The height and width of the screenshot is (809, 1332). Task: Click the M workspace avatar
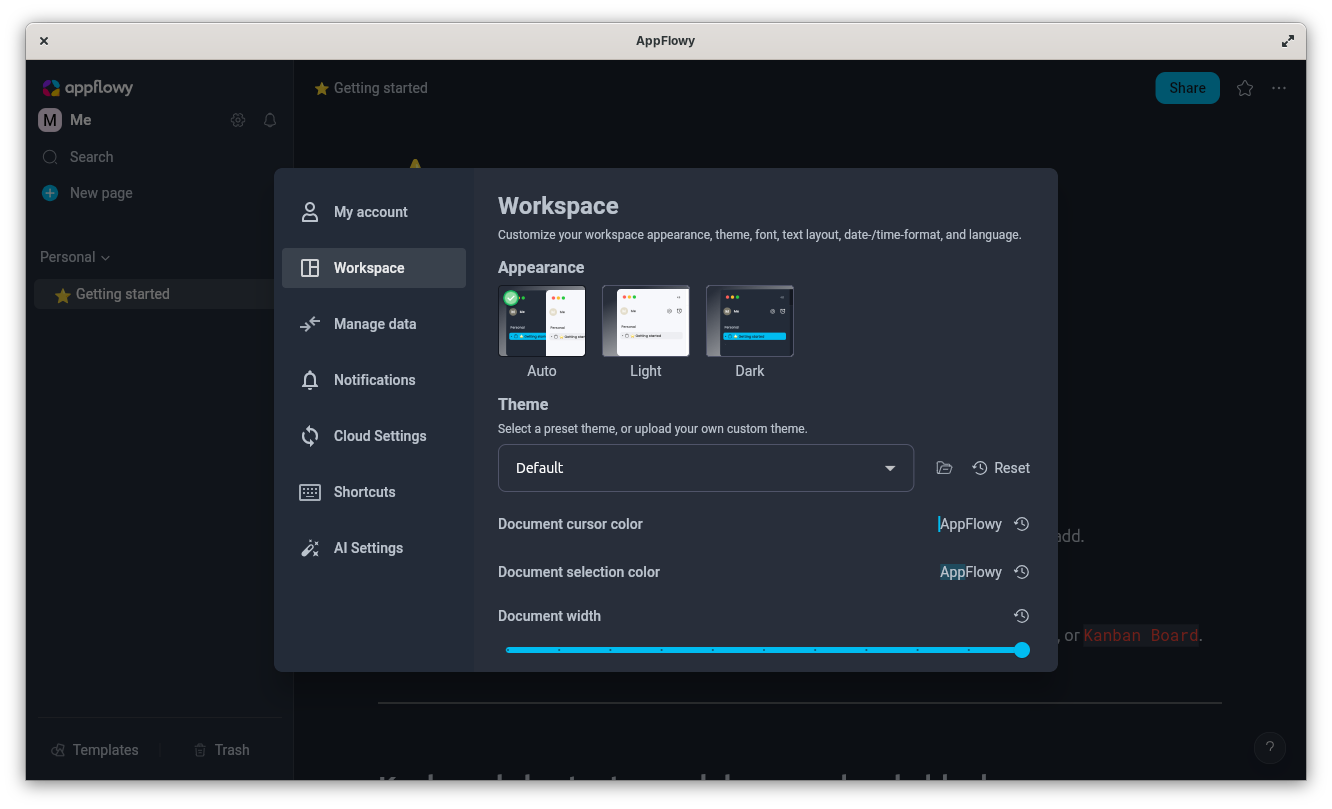(x=50, y=120)
